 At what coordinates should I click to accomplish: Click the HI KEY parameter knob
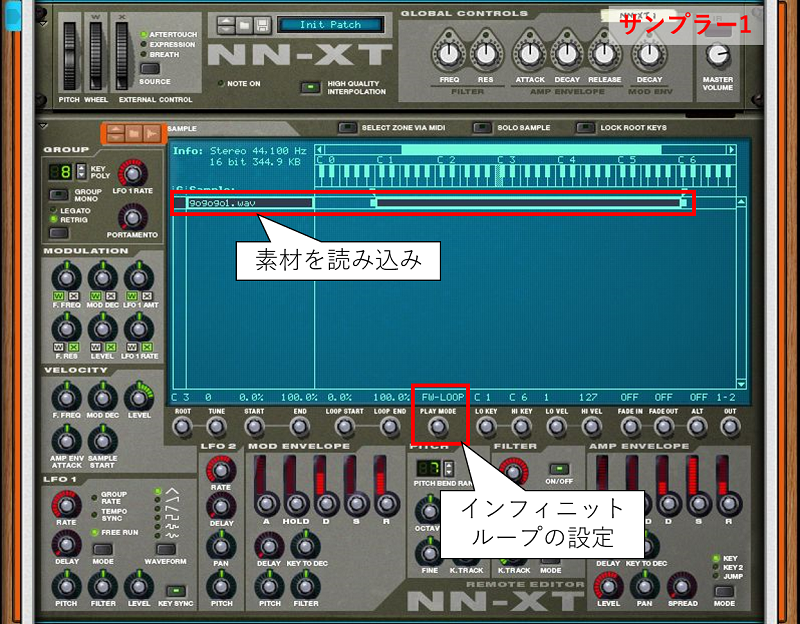point(521,426)
